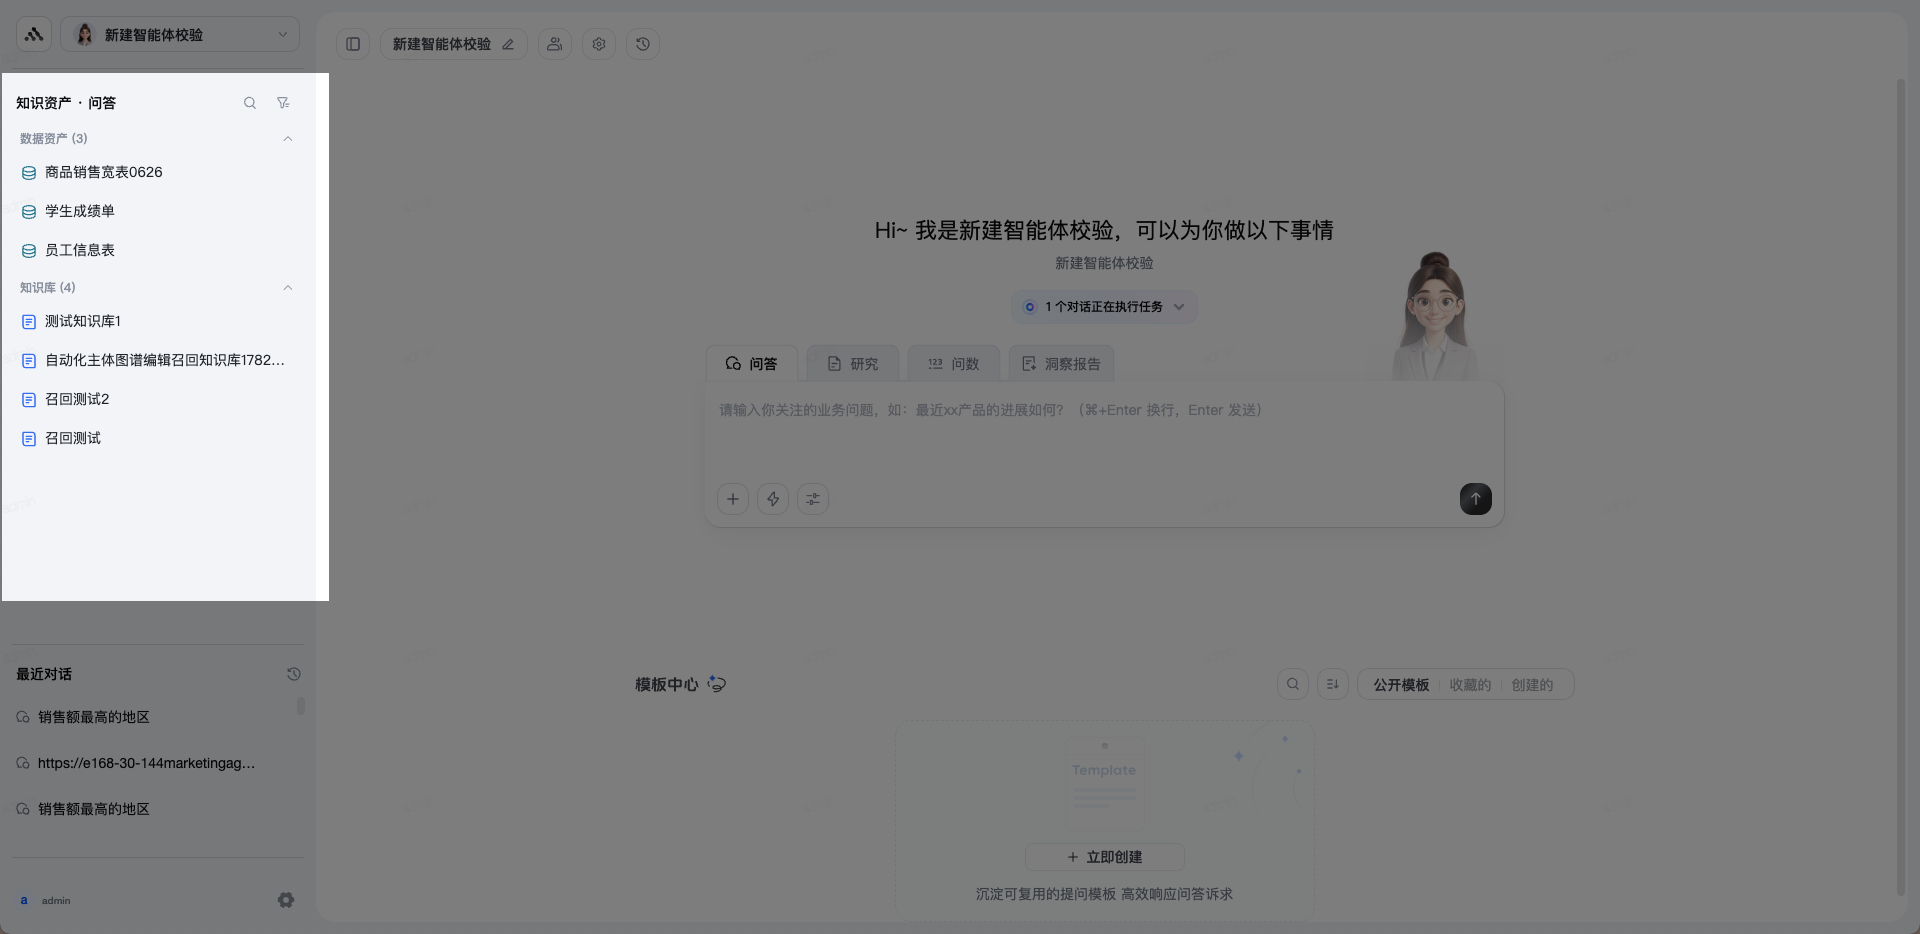Open the 自动化主体图谱编辑召回知识库 item
Image resolution: width=1920 pixels, height=934 pixels.
point(158,360)
